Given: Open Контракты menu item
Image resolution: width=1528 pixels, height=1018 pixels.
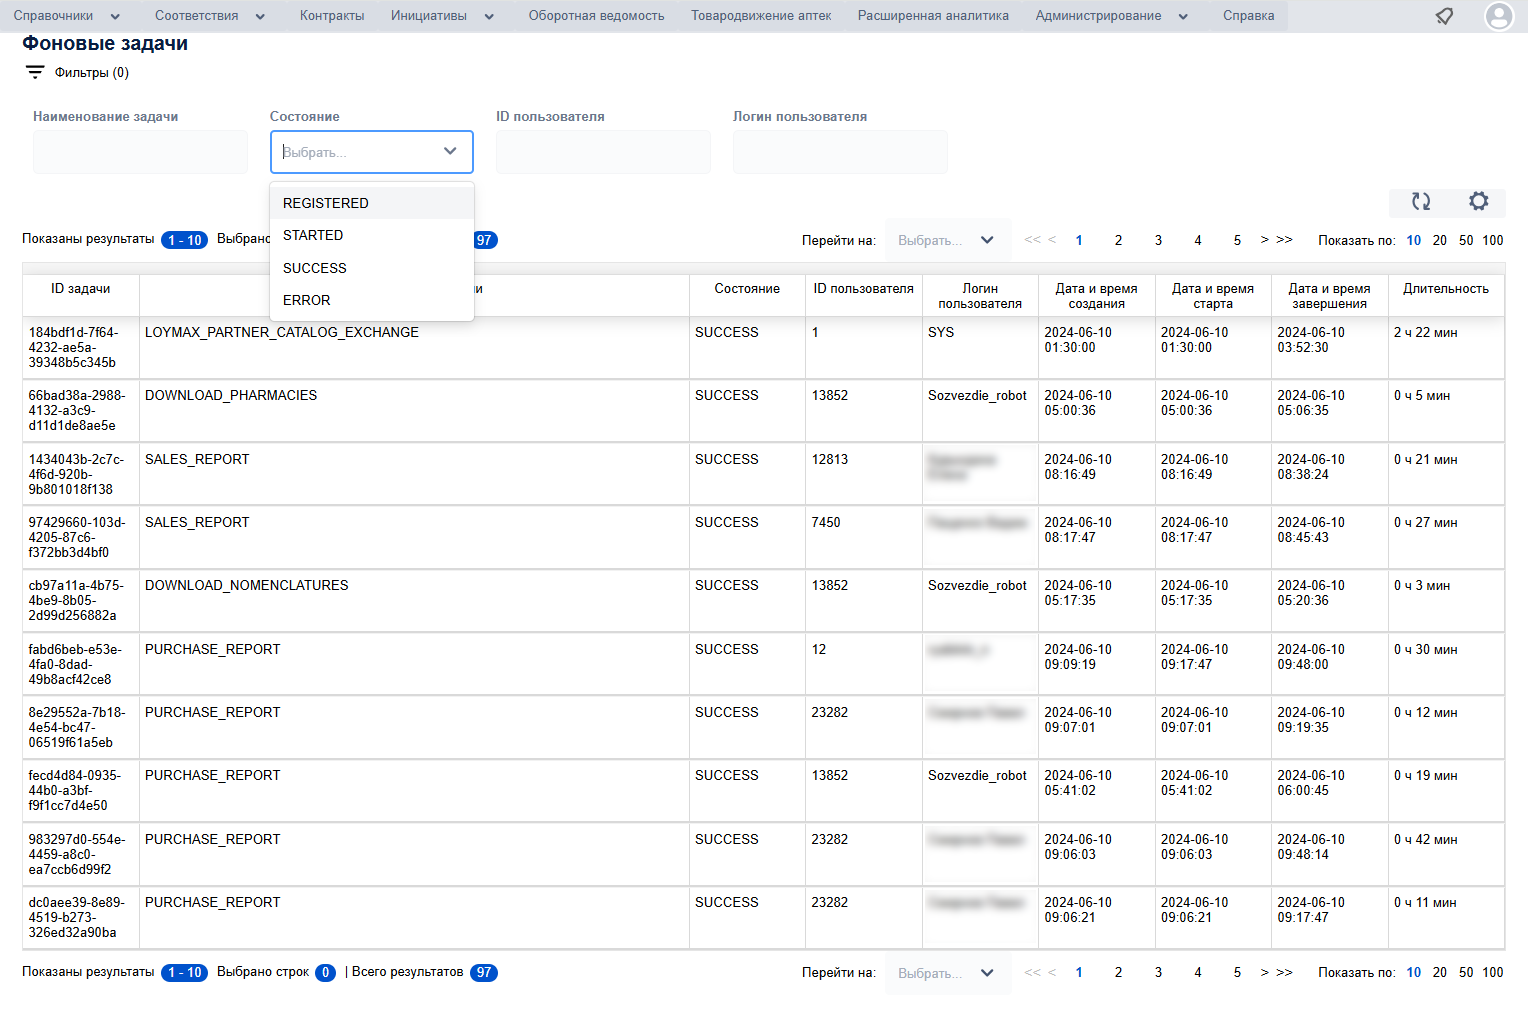Looking at the screenshot, I should 332,16.
